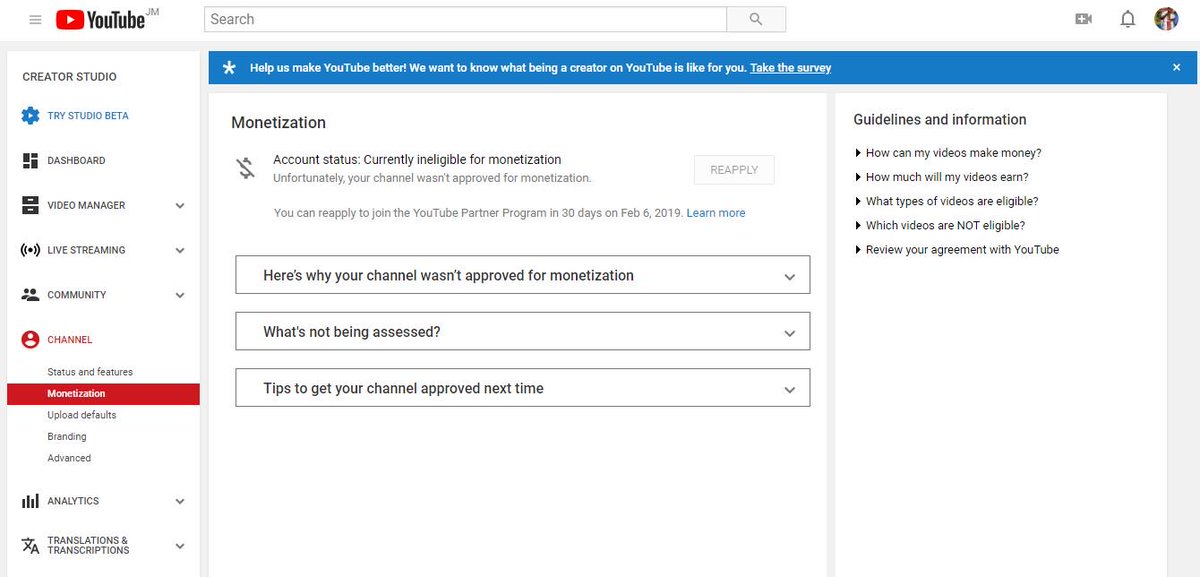Expand why channel wasn't approved panel

pyautogui.click(x=522, y=275)
